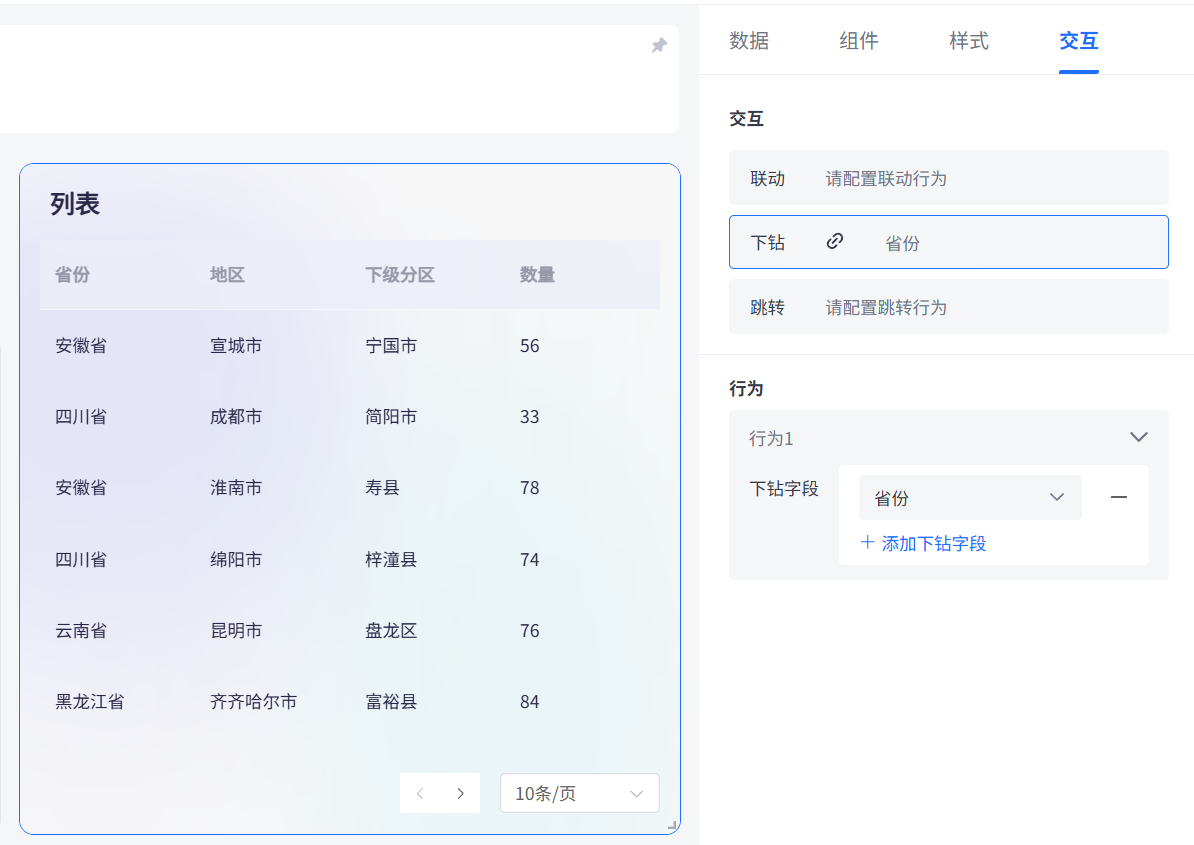
Task: Remove drill field with the minus icon
Action: [1119, 497]
